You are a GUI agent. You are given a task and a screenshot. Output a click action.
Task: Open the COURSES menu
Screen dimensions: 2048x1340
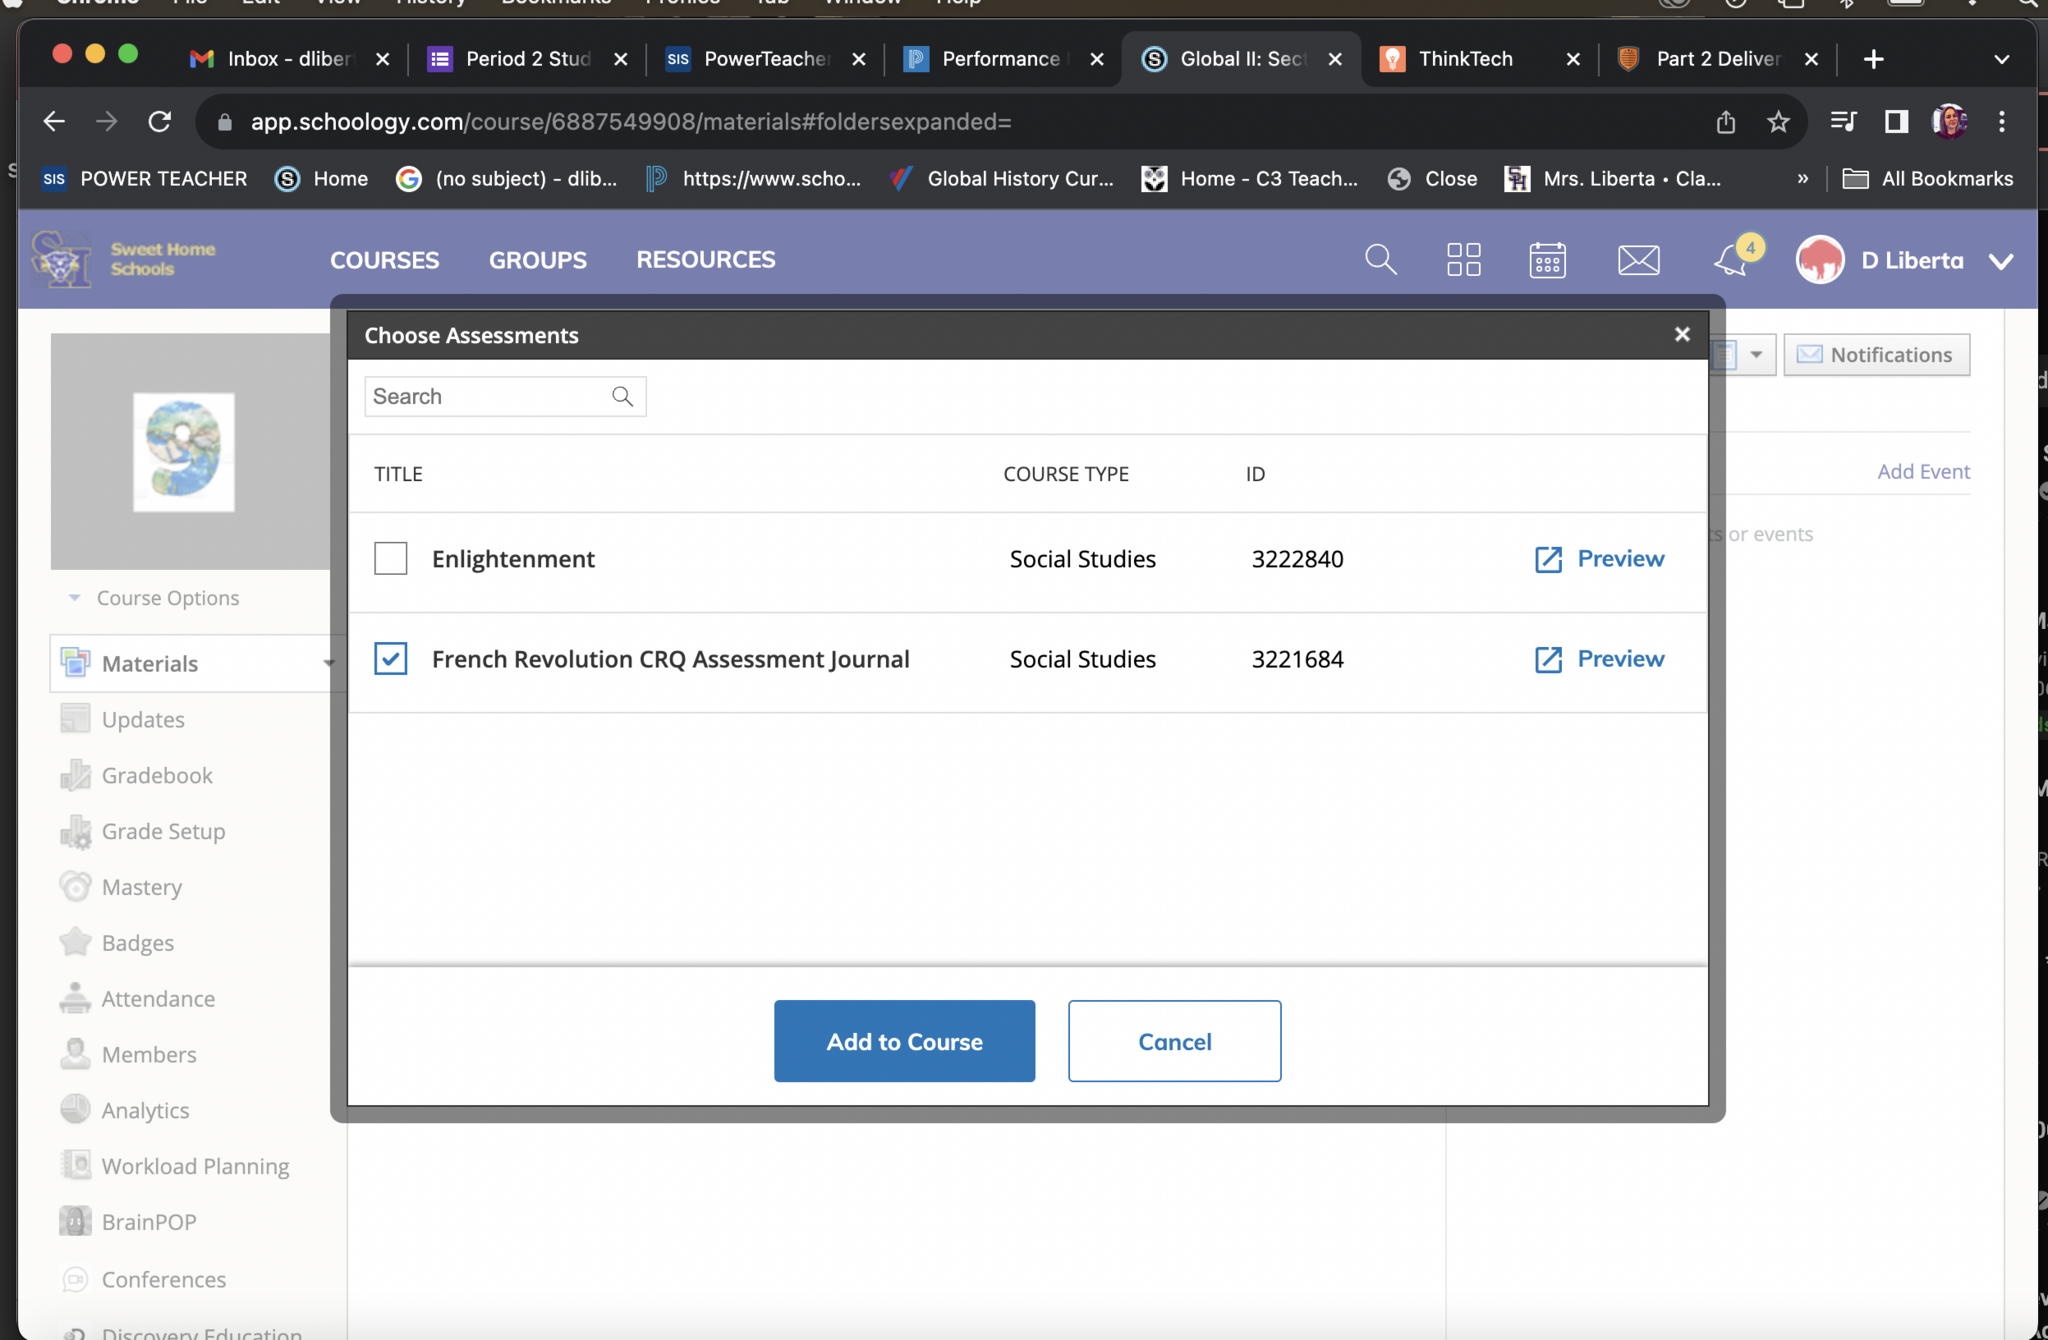[x=384, y=260]
